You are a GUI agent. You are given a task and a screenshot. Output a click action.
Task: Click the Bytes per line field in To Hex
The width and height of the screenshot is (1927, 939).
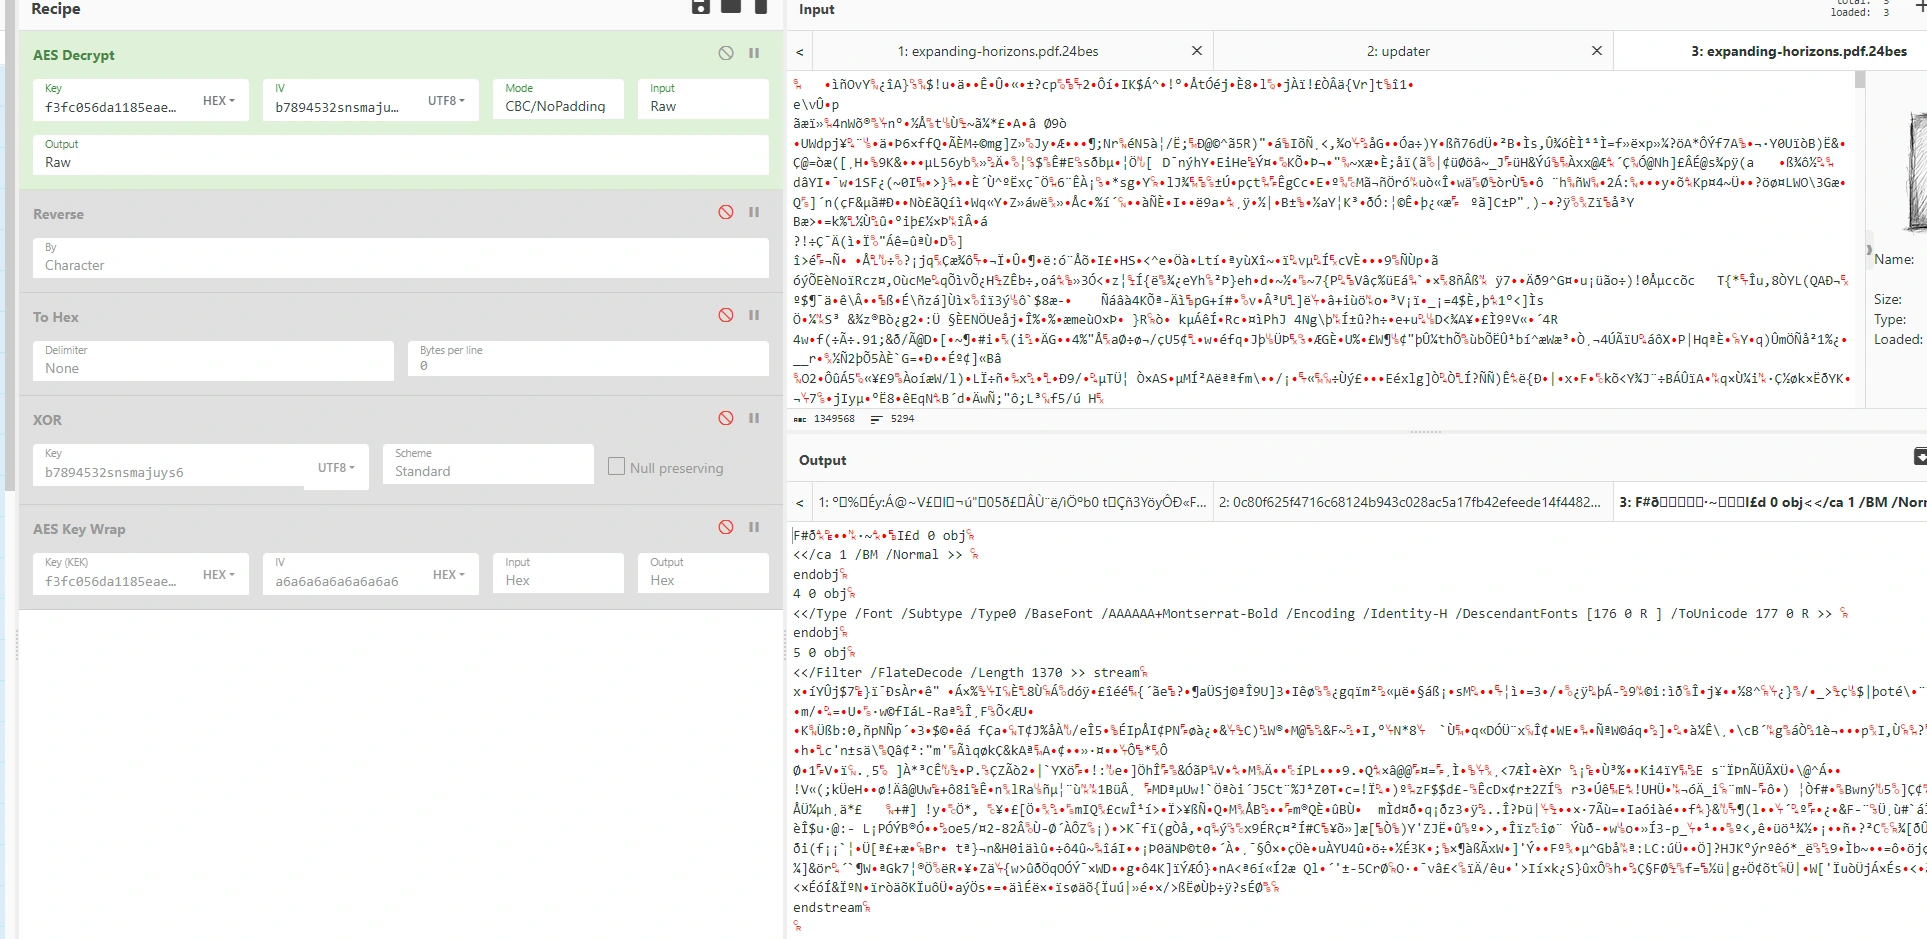(588, 361)
